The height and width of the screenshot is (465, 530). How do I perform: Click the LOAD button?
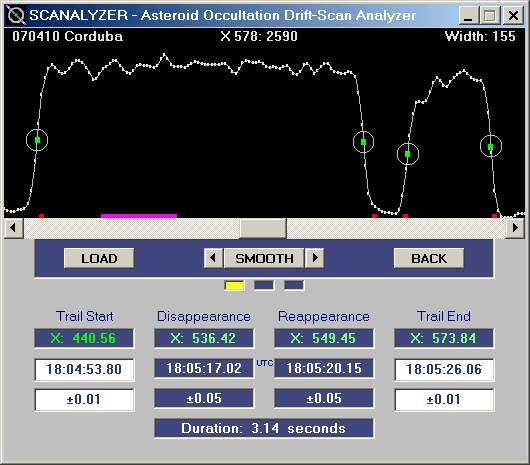pos(99,258)
